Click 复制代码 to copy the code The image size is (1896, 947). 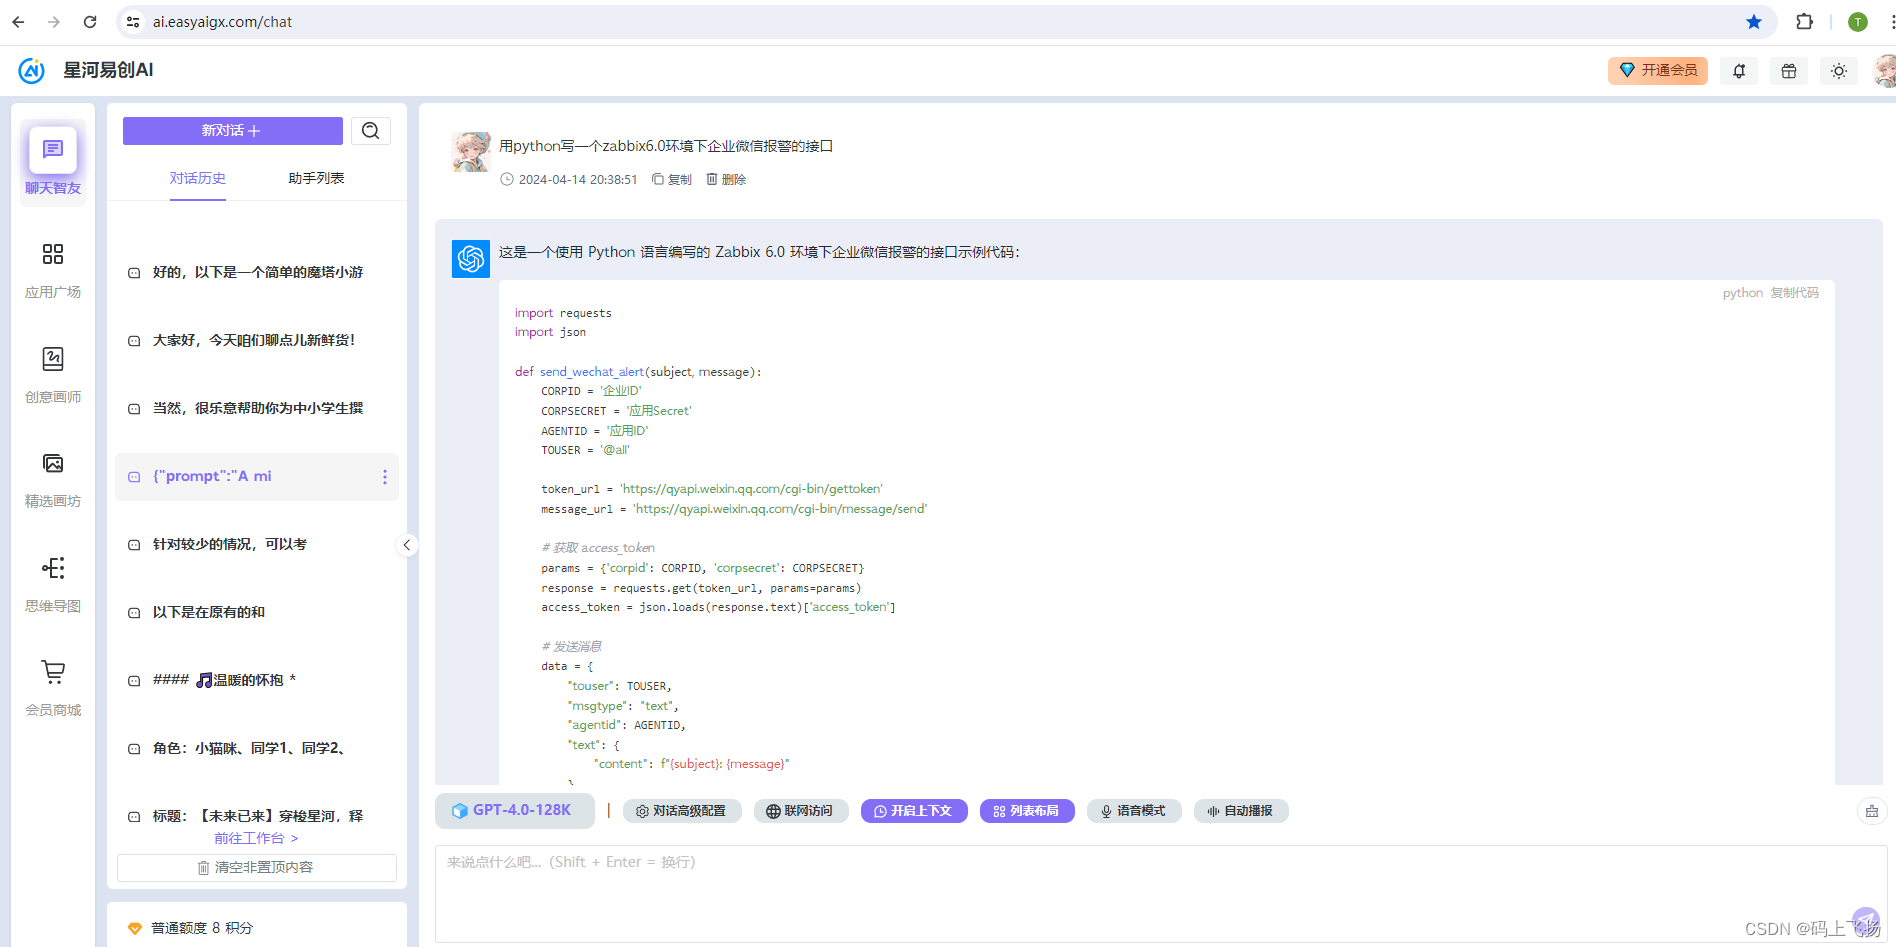(1795, 293)
